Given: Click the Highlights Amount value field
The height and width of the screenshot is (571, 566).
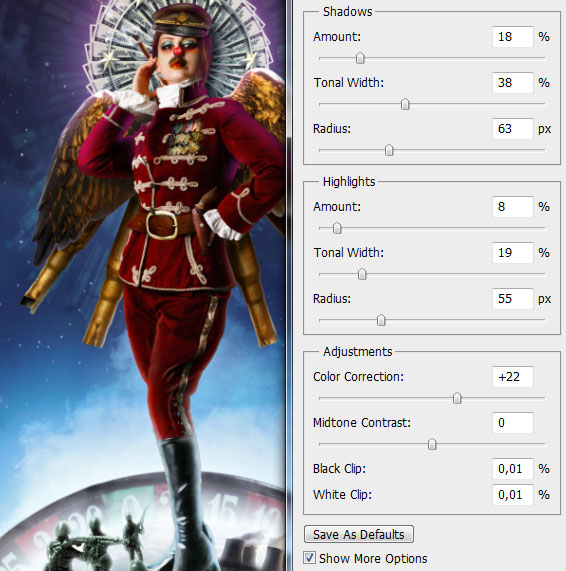Looking at the screenshot, I should (513, 207).
